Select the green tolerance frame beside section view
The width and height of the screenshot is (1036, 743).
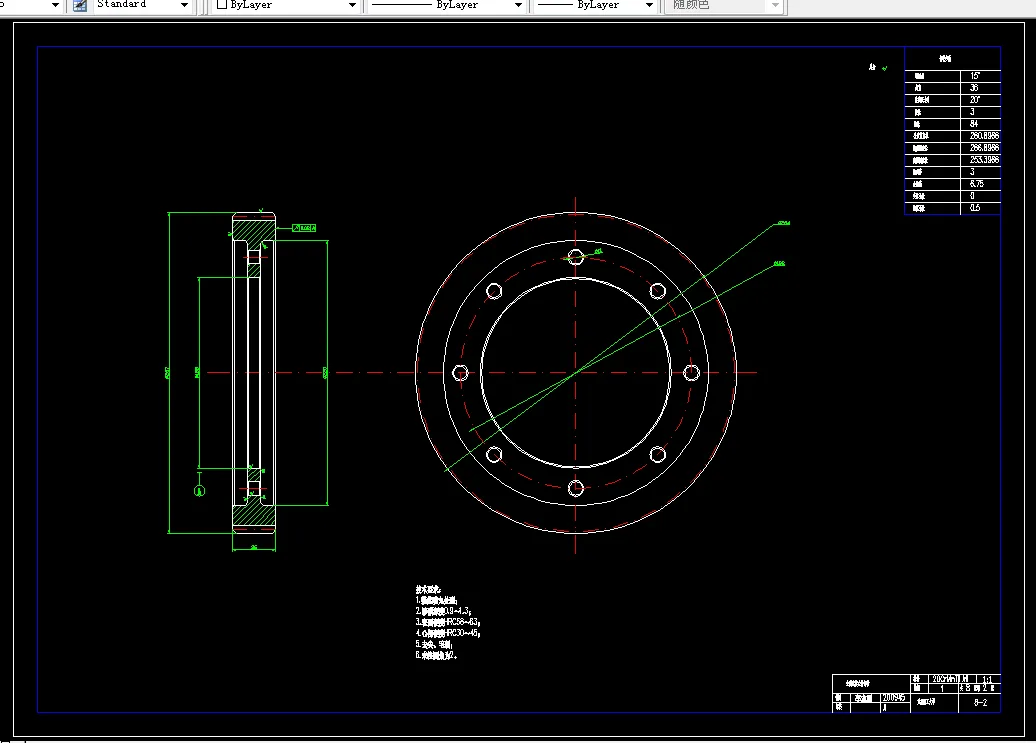click(x=304, y=228)
